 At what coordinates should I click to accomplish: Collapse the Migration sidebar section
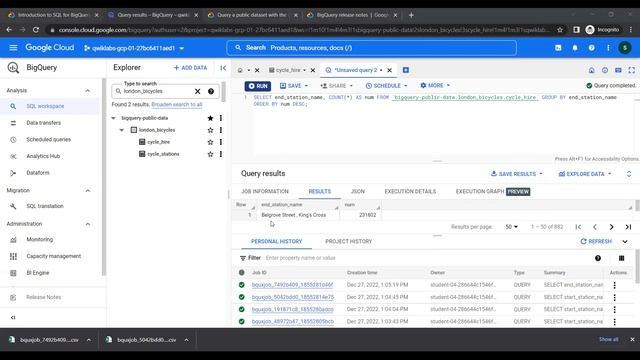click(87, 191)
